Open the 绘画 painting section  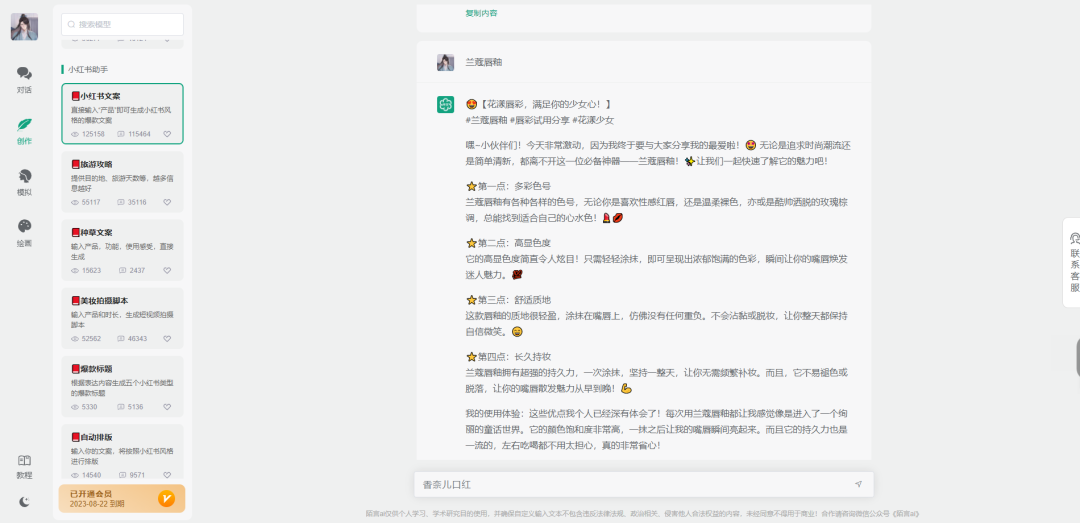24,233
